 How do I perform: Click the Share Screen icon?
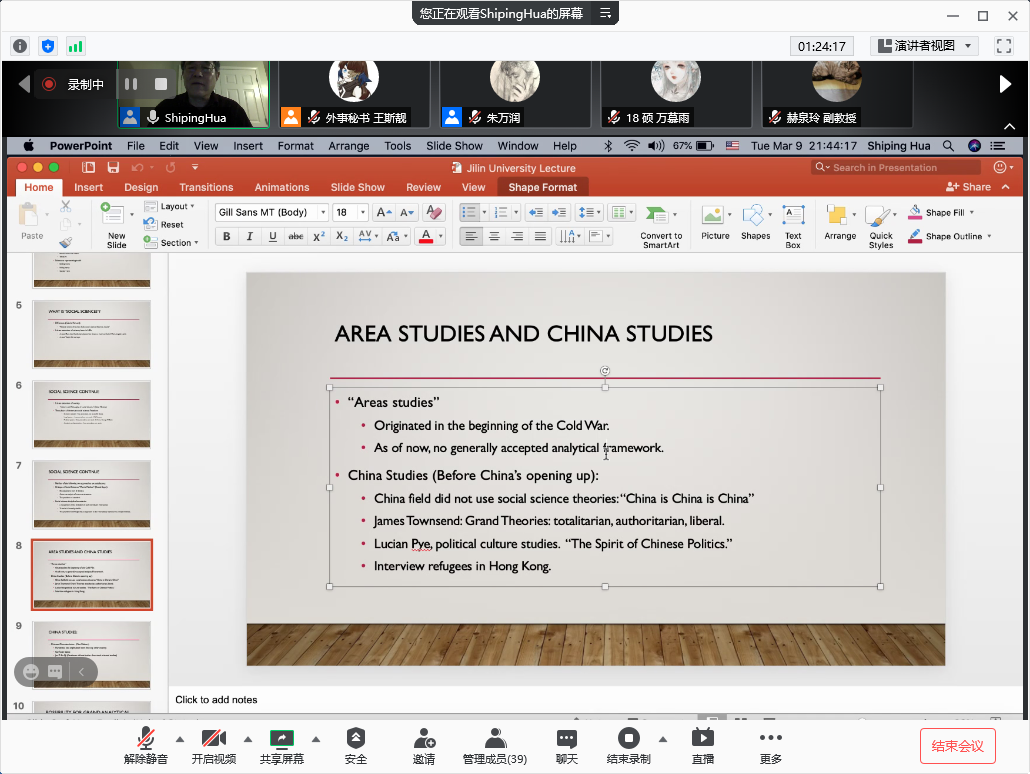281,739
